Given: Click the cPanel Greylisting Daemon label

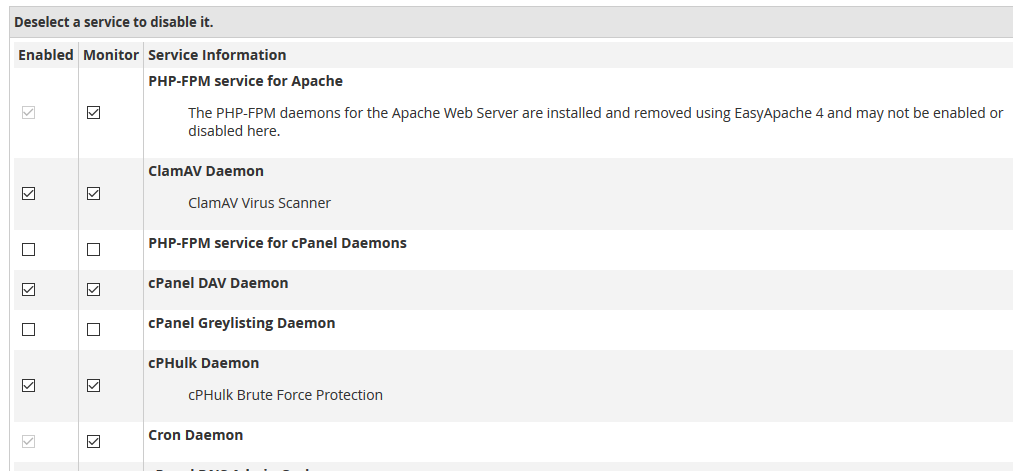Looking at the screenshot, I should point(242,323).
